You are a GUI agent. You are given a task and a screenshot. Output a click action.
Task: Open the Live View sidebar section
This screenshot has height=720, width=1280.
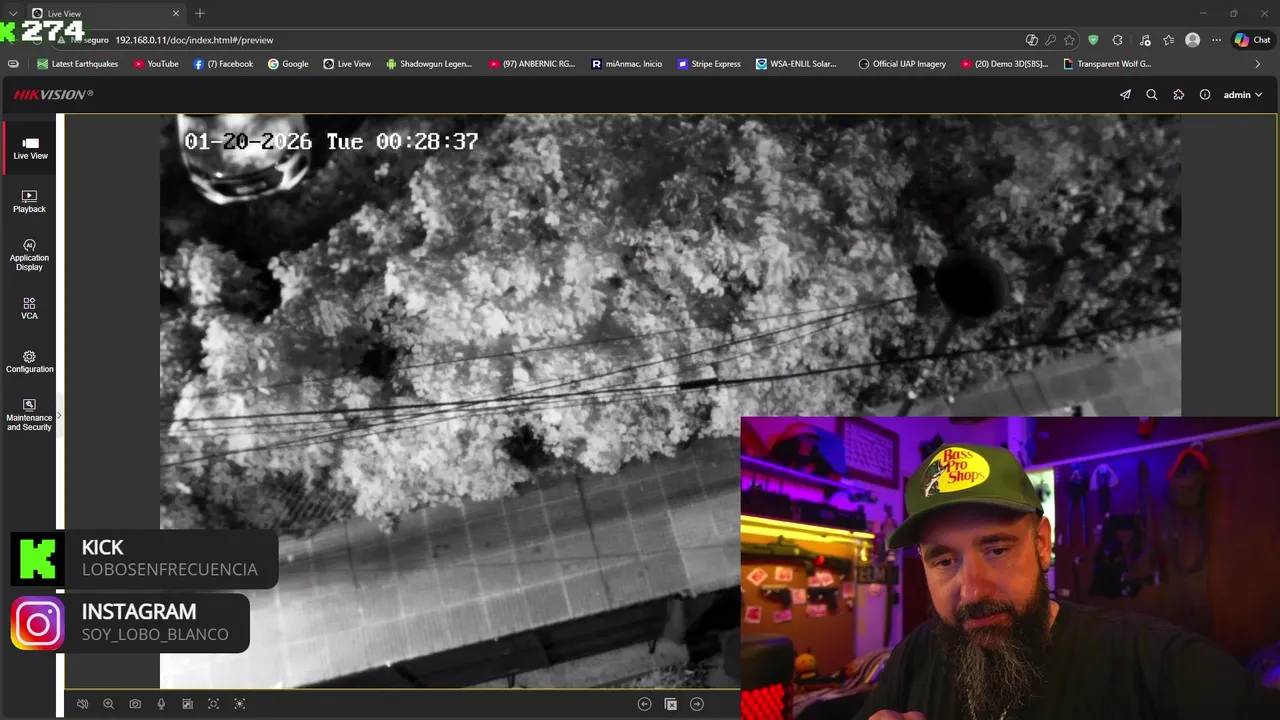(30, 148)
